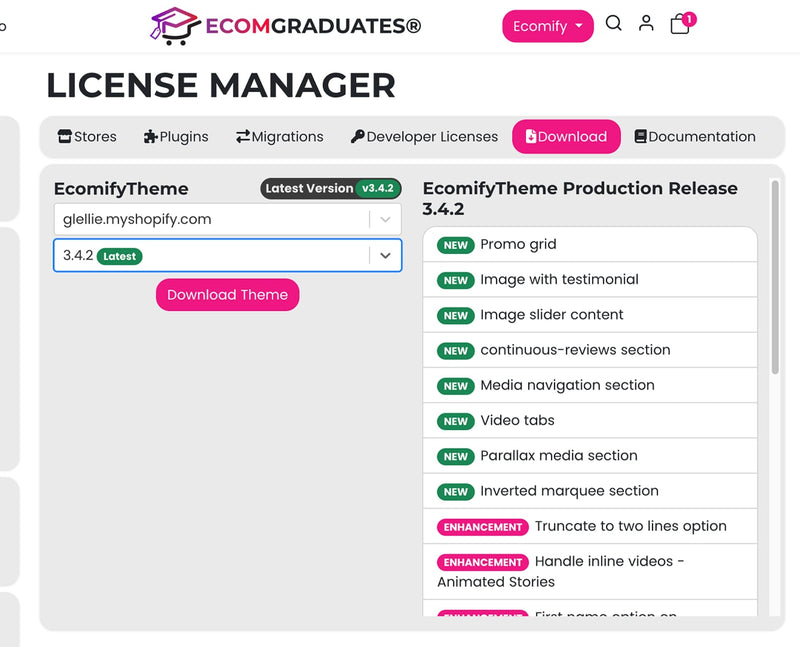Image resolution: width=800 pixels, height=647 pixels.
Task: Open the 3.4.2 version dropdown chevron
Action: 385,256
